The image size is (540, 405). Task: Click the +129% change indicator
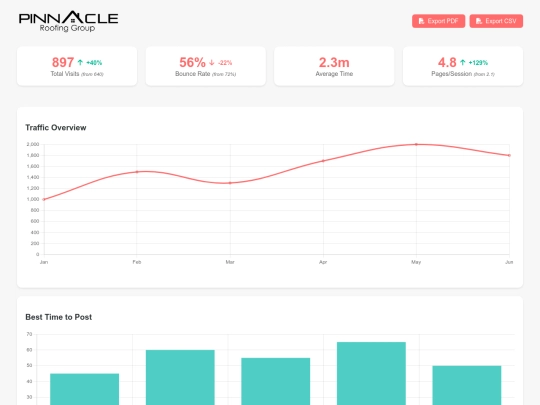point(478,63)
